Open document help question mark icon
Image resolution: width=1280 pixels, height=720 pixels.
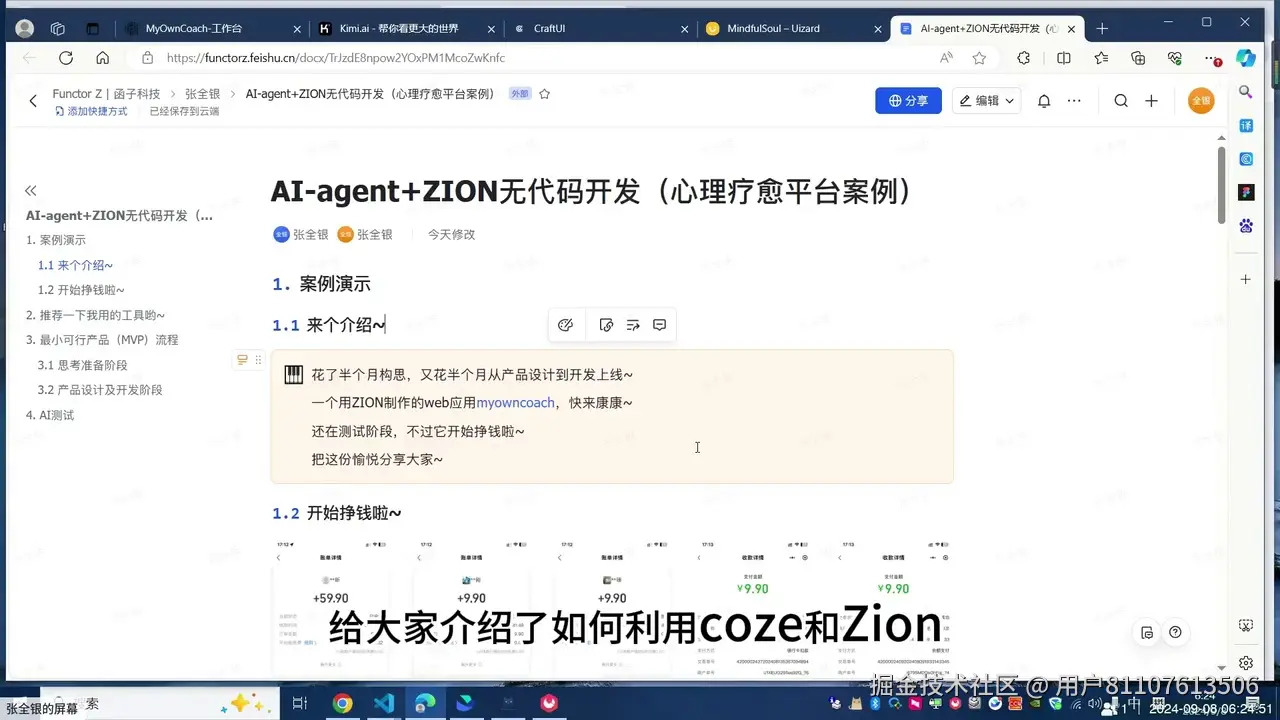[1175, 632]
